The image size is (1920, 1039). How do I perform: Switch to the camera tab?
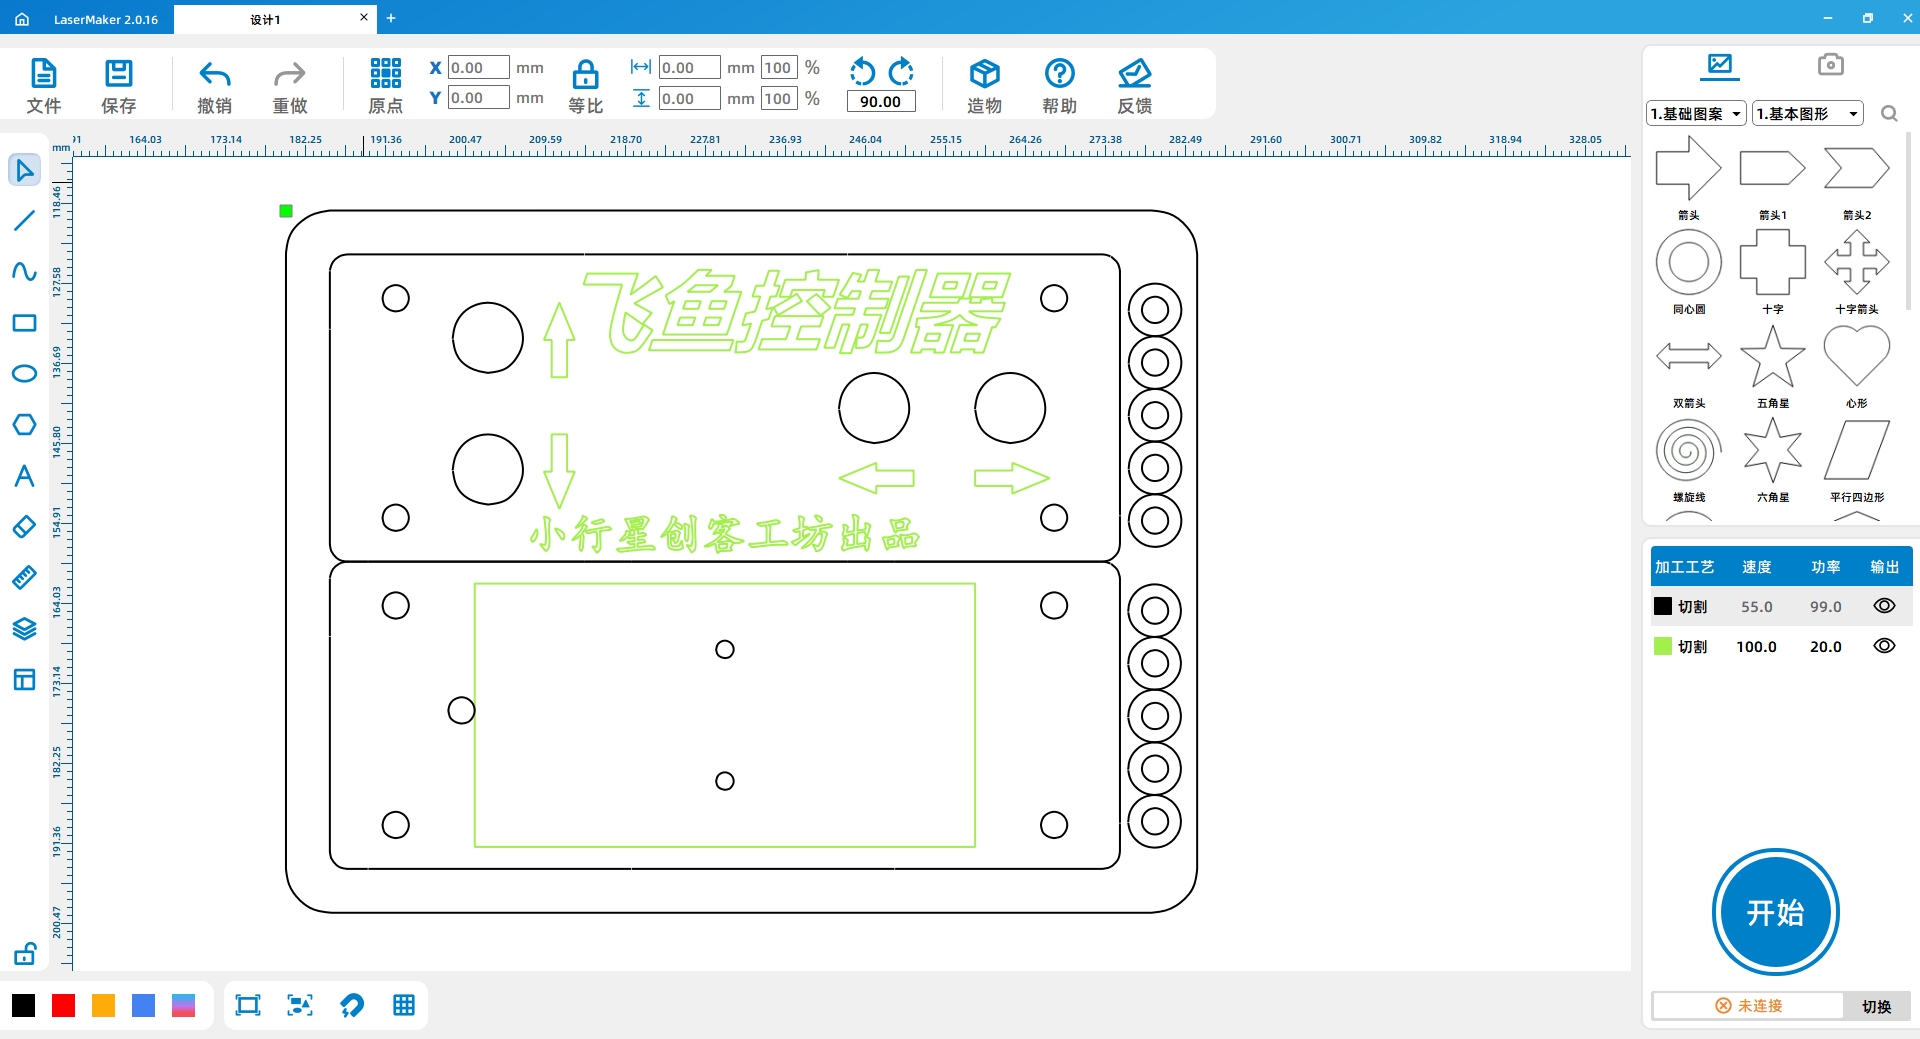coord(1830,65)
